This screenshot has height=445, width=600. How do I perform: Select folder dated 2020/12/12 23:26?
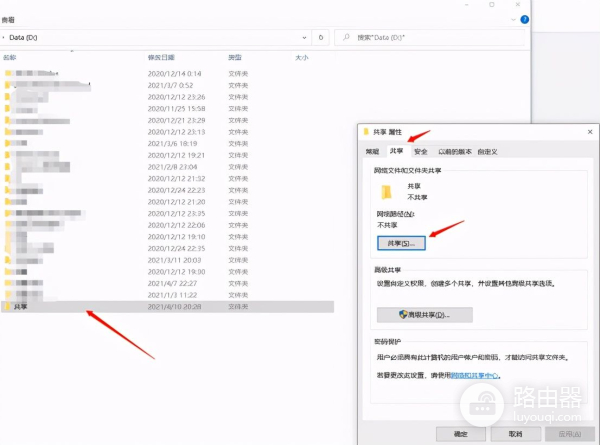pos(167,97)
